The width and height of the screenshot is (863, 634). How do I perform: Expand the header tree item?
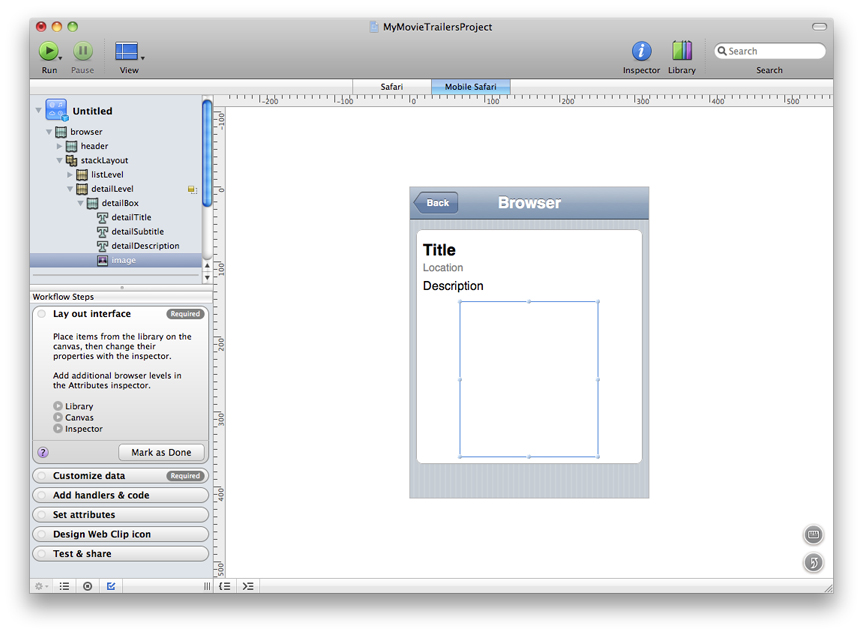point(60,146)
